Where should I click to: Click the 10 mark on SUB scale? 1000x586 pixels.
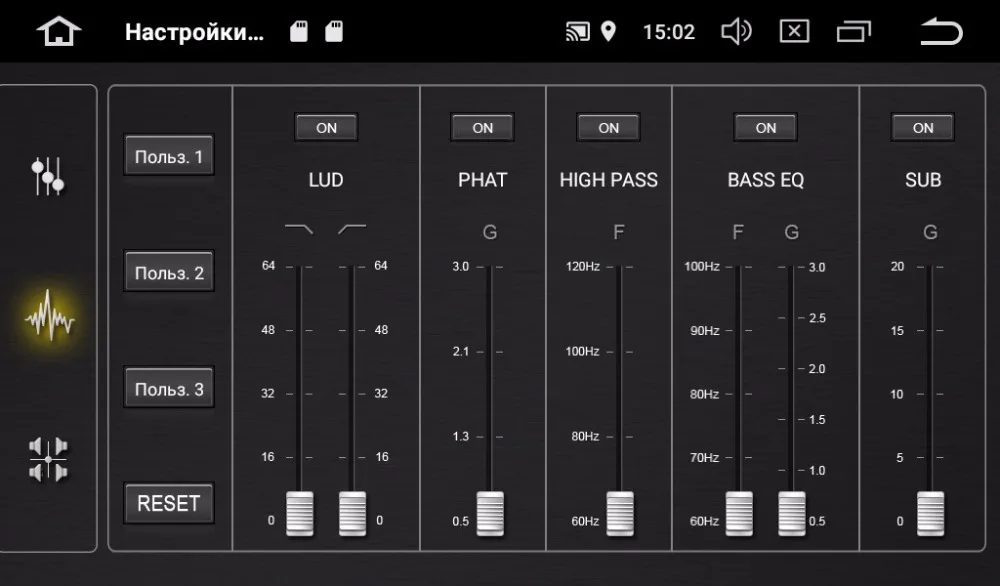pos(897,394)
